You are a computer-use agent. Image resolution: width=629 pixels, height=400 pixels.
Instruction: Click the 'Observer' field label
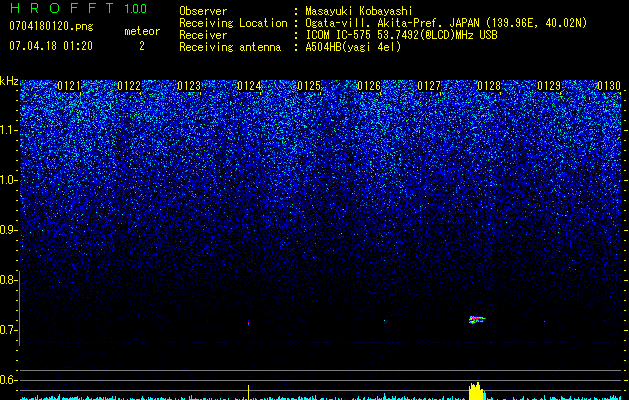203,11
